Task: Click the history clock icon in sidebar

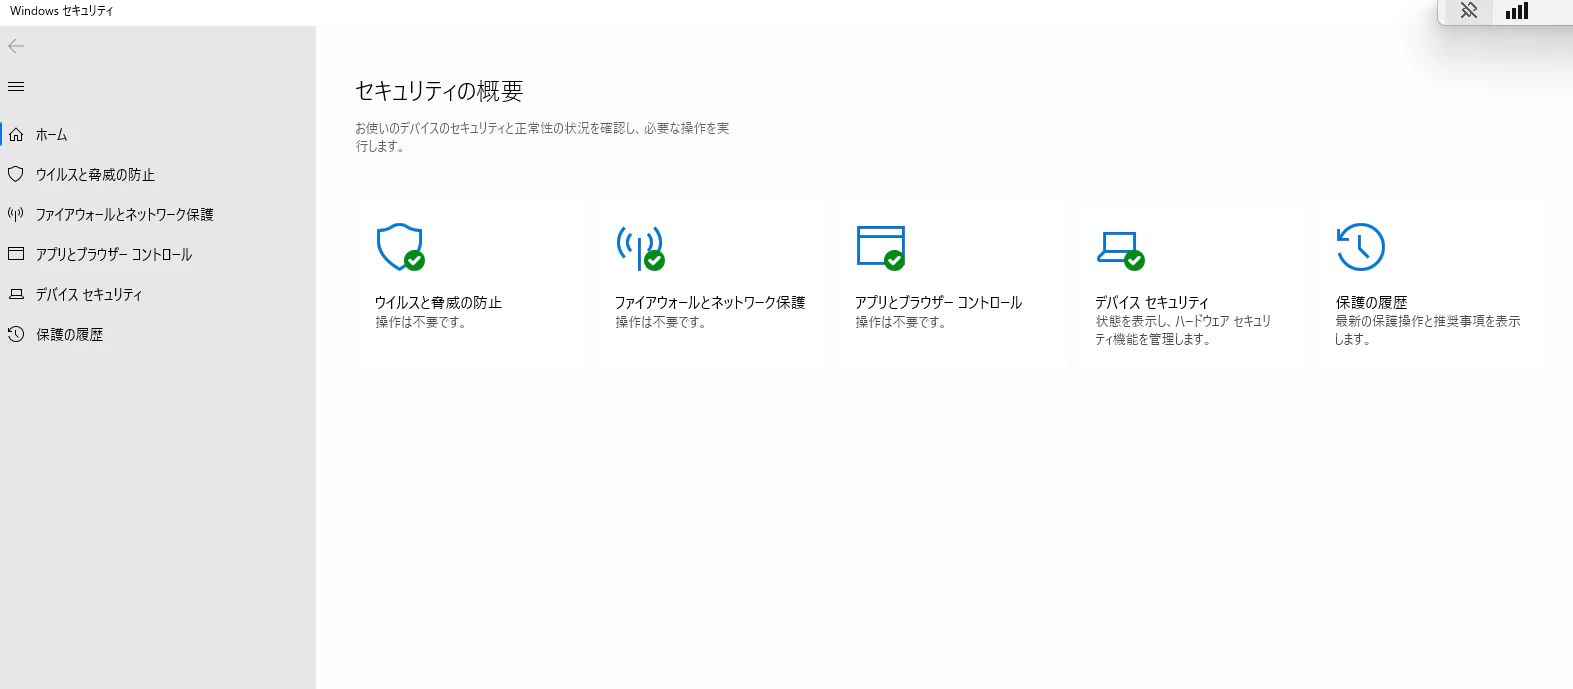Action: click(16, 334)
